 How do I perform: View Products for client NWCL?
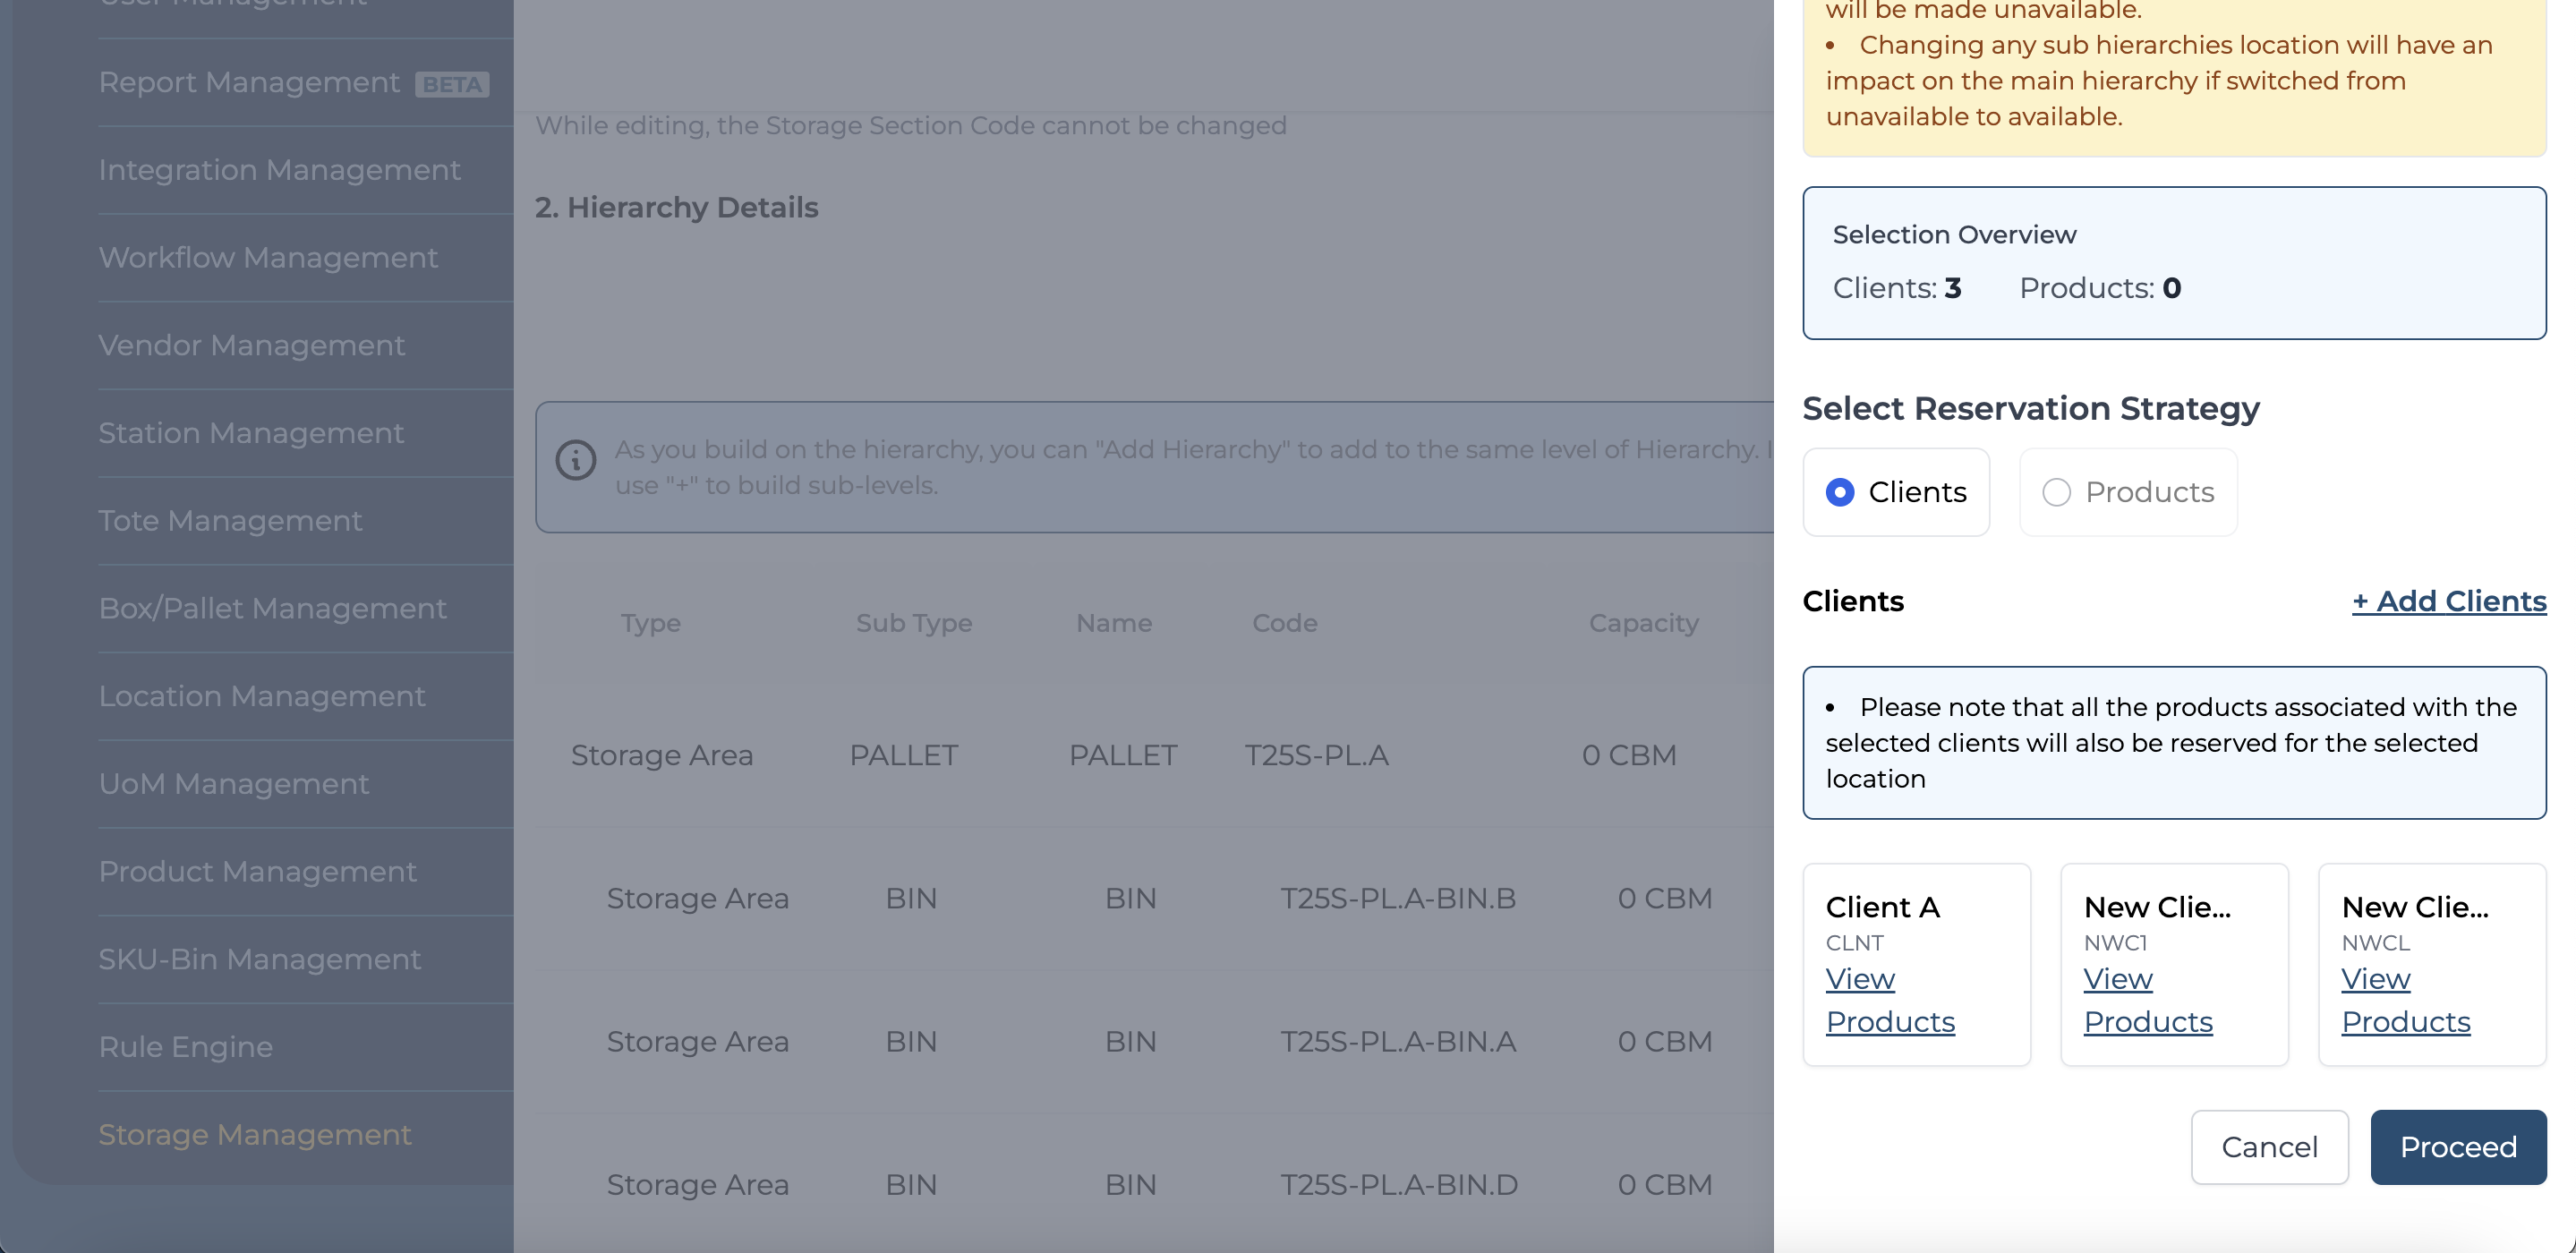point(2405,1000)
